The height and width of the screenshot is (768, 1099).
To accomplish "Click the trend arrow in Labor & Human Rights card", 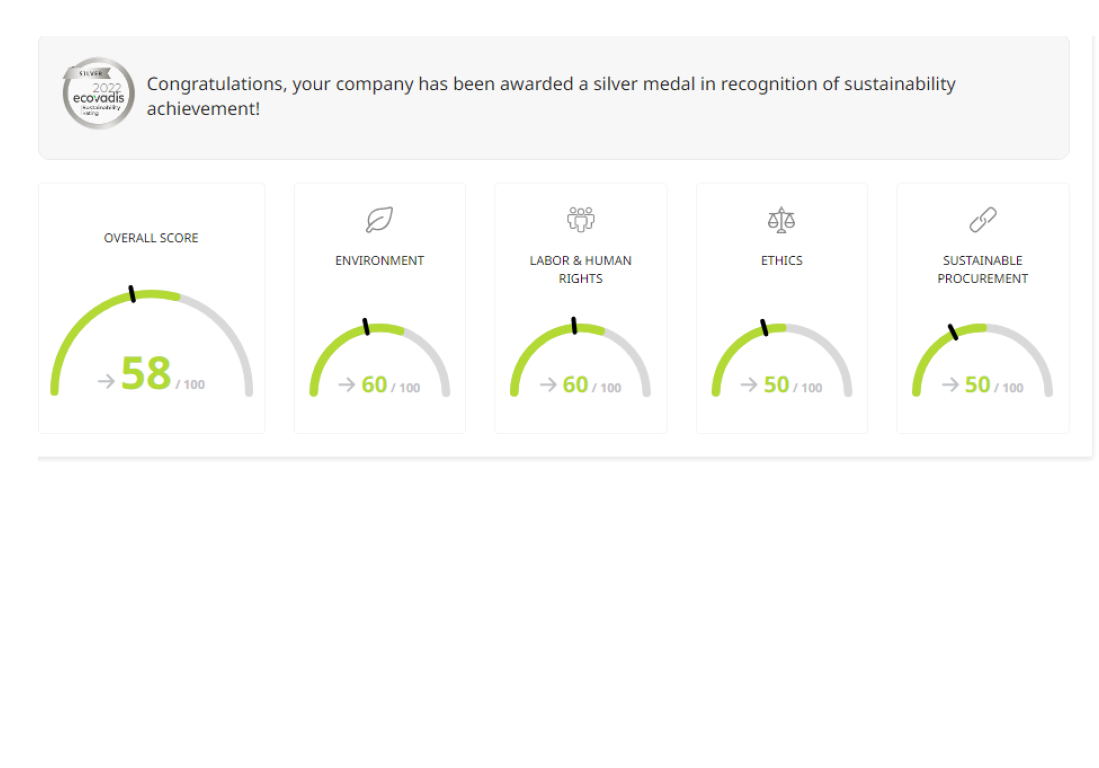I will (548, 385).
